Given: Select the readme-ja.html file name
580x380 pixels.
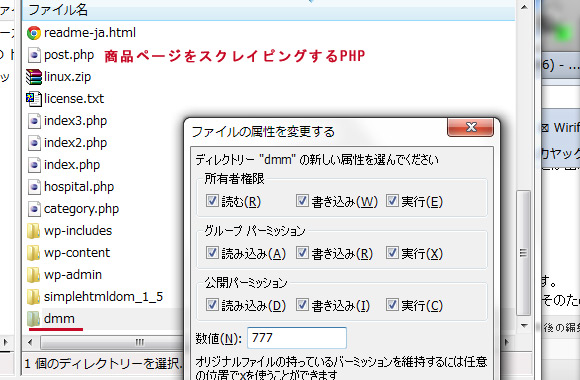Looking at the screenshot, I should pos(90,33).
